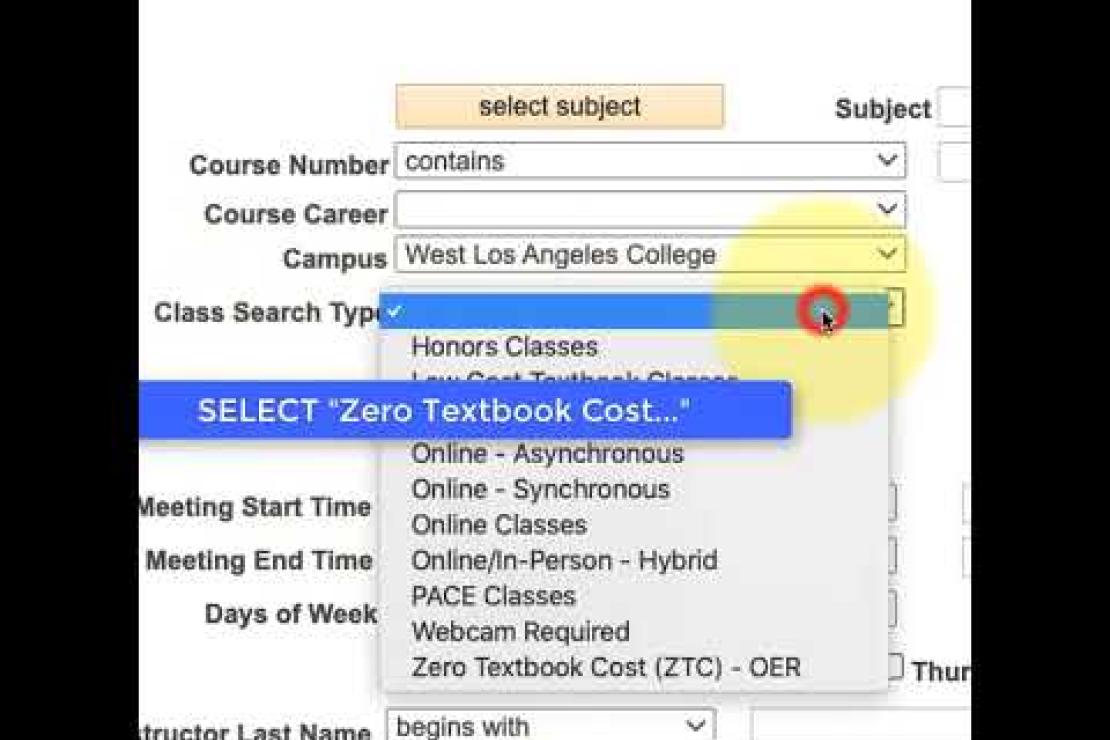Click the Campus dropdown chevron arrow
The width and height of the screenshot is (1110, 740).
[x=887, y=254]
